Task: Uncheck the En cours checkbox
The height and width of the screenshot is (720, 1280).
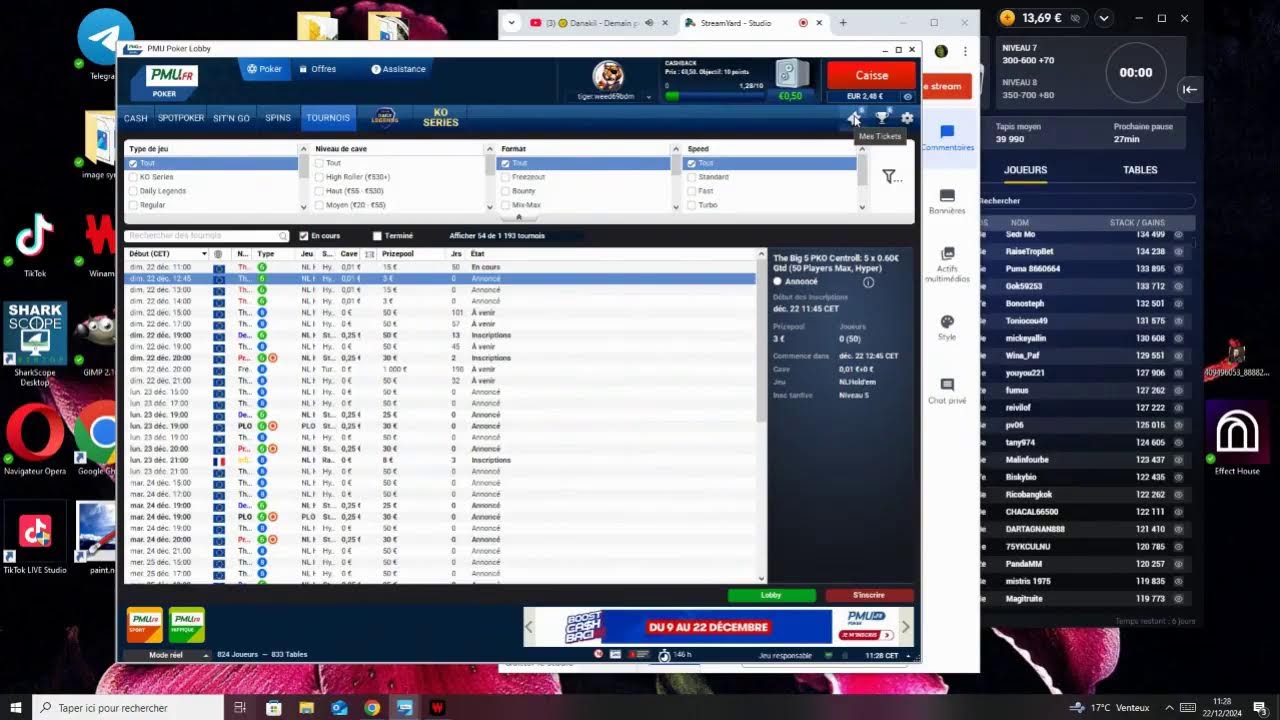Action: point(304,236)
